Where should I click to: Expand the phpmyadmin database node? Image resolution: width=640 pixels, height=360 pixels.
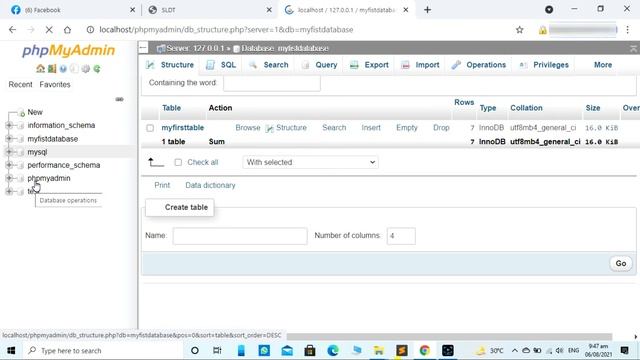click(x=9, y=178)
